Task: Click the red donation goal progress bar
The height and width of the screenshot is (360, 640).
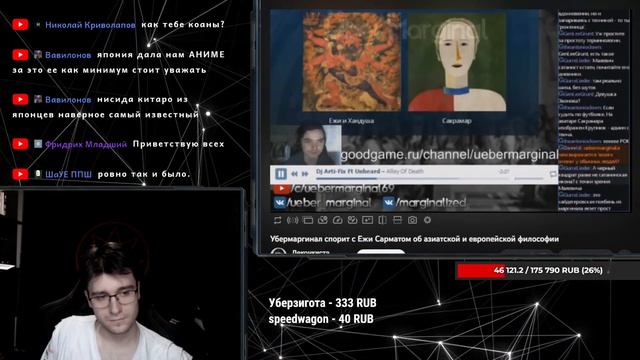Action: pos(481,271)
